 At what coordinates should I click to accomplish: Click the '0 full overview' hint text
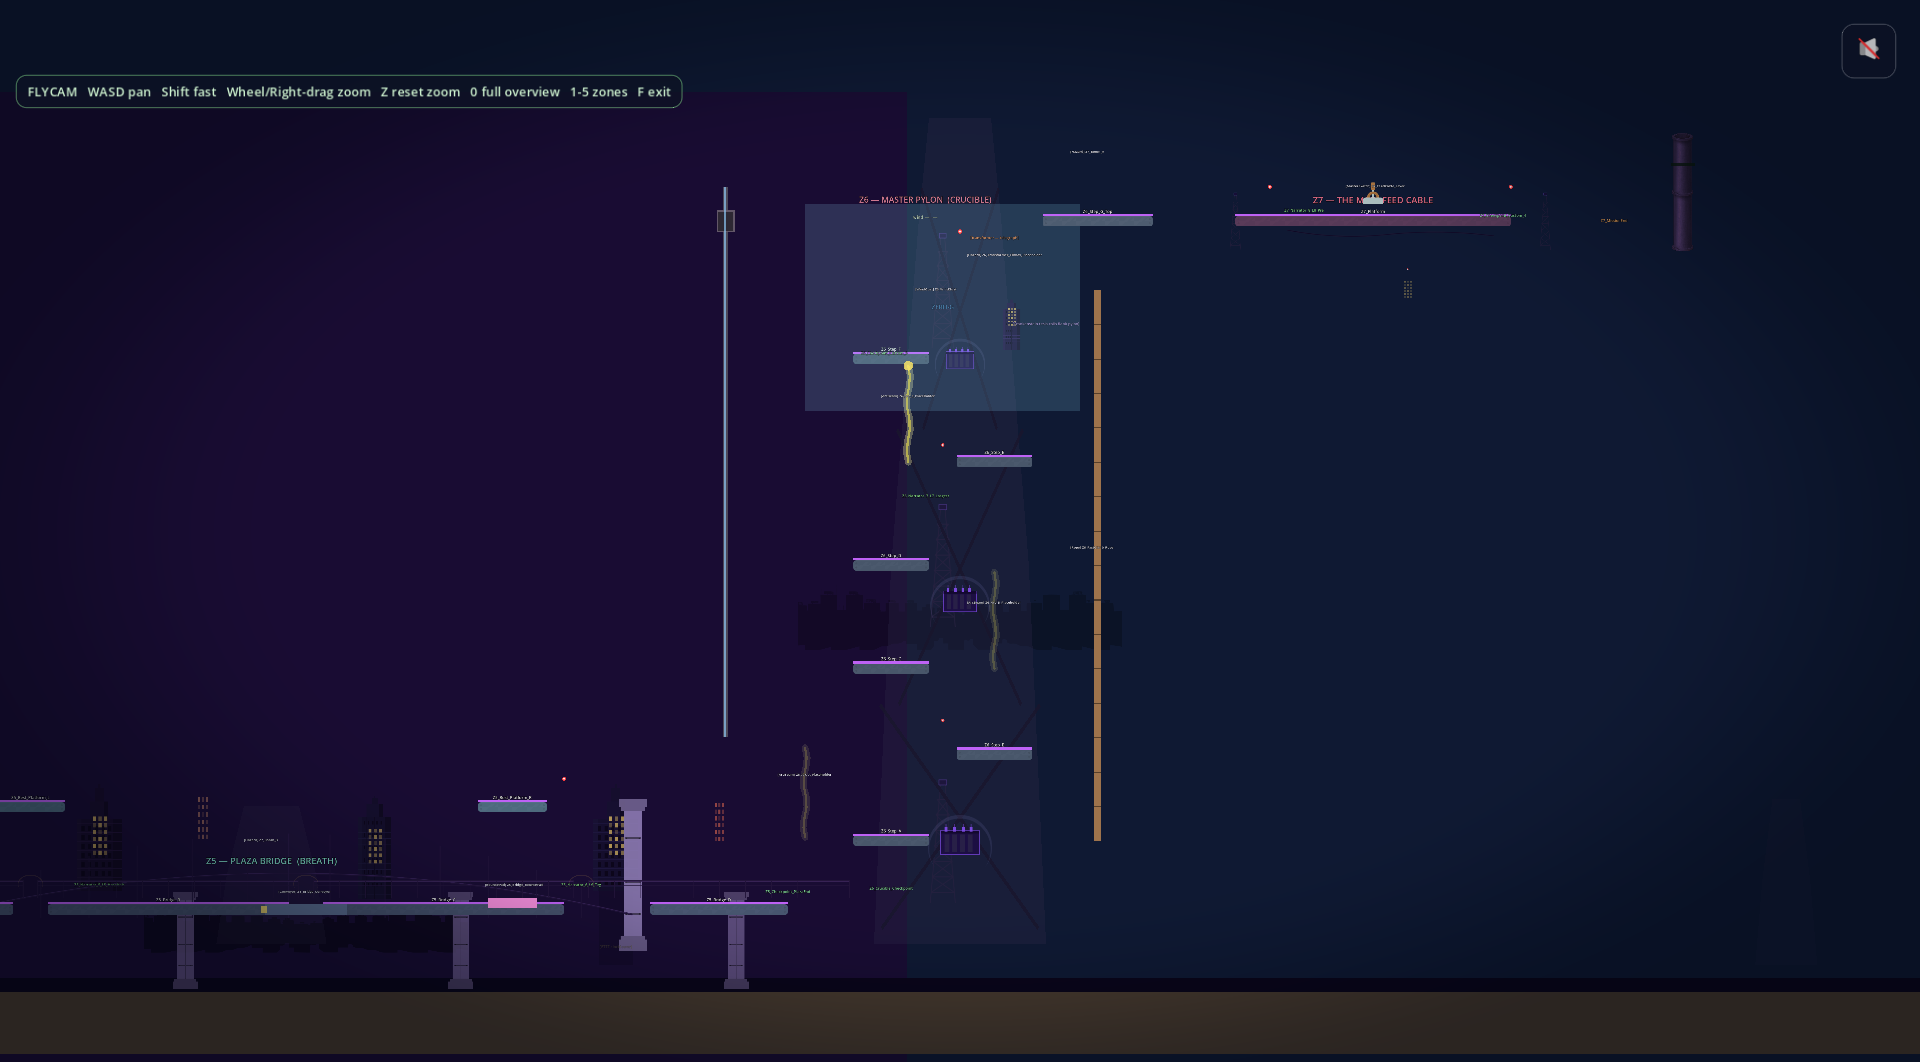click(x=515, y=92)
